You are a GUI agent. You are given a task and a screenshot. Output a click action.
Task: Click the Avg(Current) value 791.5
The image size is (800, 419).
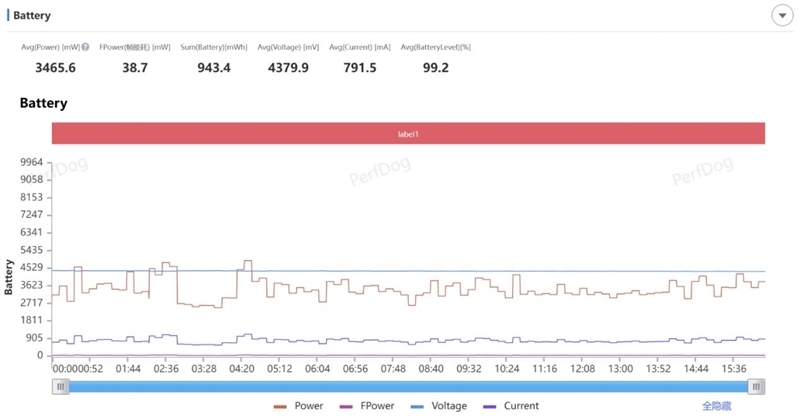pyautogui.click(x=360, y=68)
